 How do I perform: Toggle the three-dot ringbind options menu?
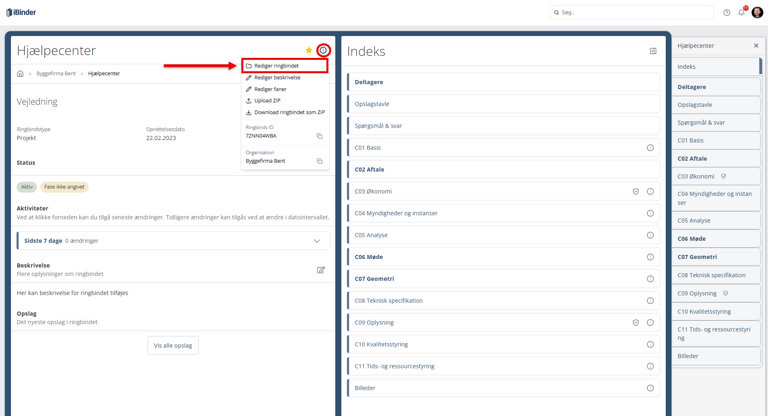pyautogui.click(x=322, y=50)
